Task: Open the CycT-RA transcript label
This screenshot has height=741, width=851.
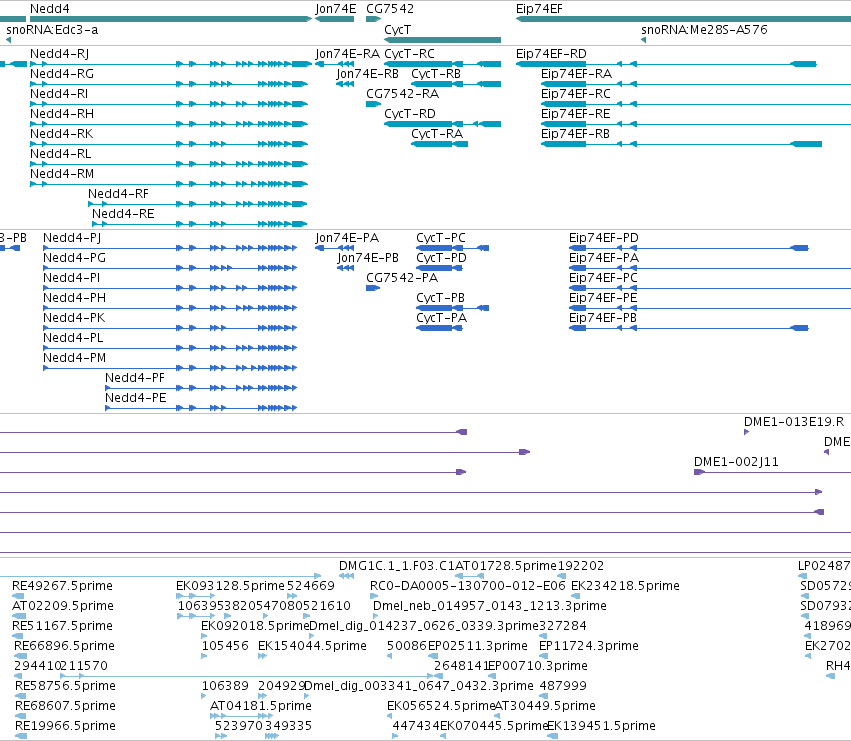Action: click(437, 134)
